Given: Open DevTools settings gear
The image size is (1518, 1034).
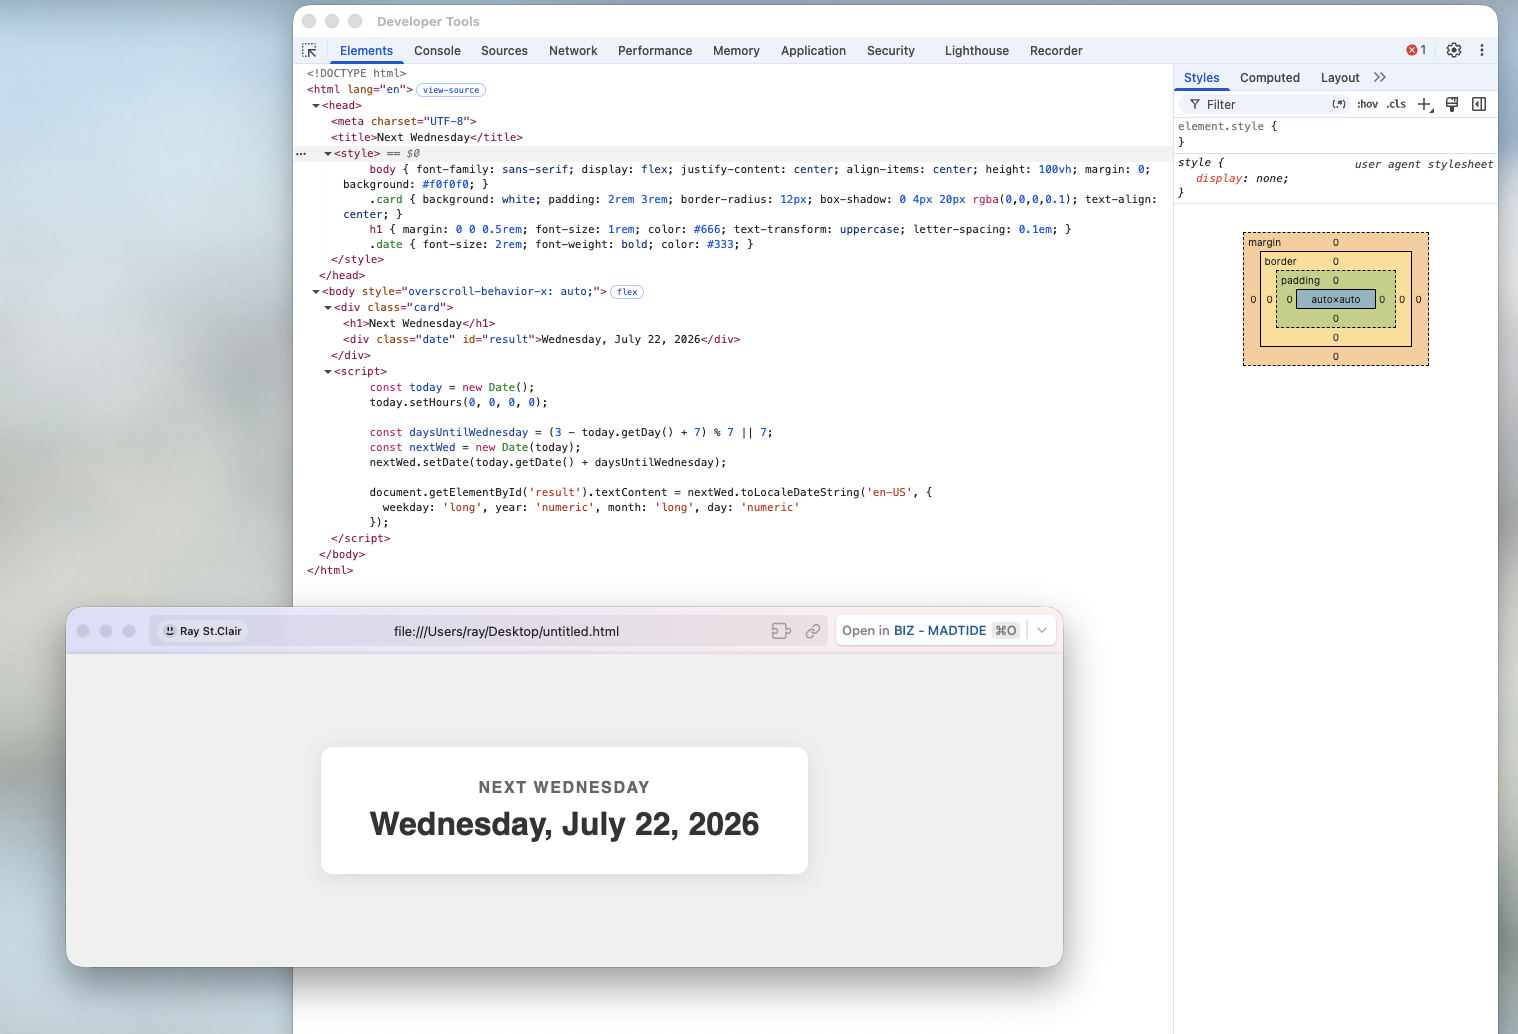Looking at the screenshot, I should pos(1454,50).
